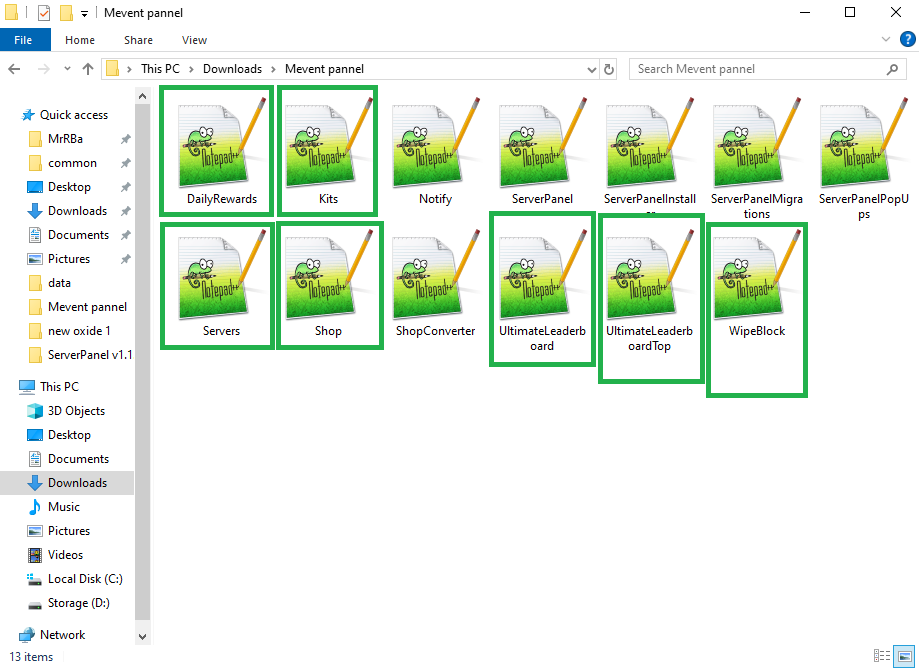
Task: Select the ServerPanelInstall file icon
Action: [x=649, y=144]
